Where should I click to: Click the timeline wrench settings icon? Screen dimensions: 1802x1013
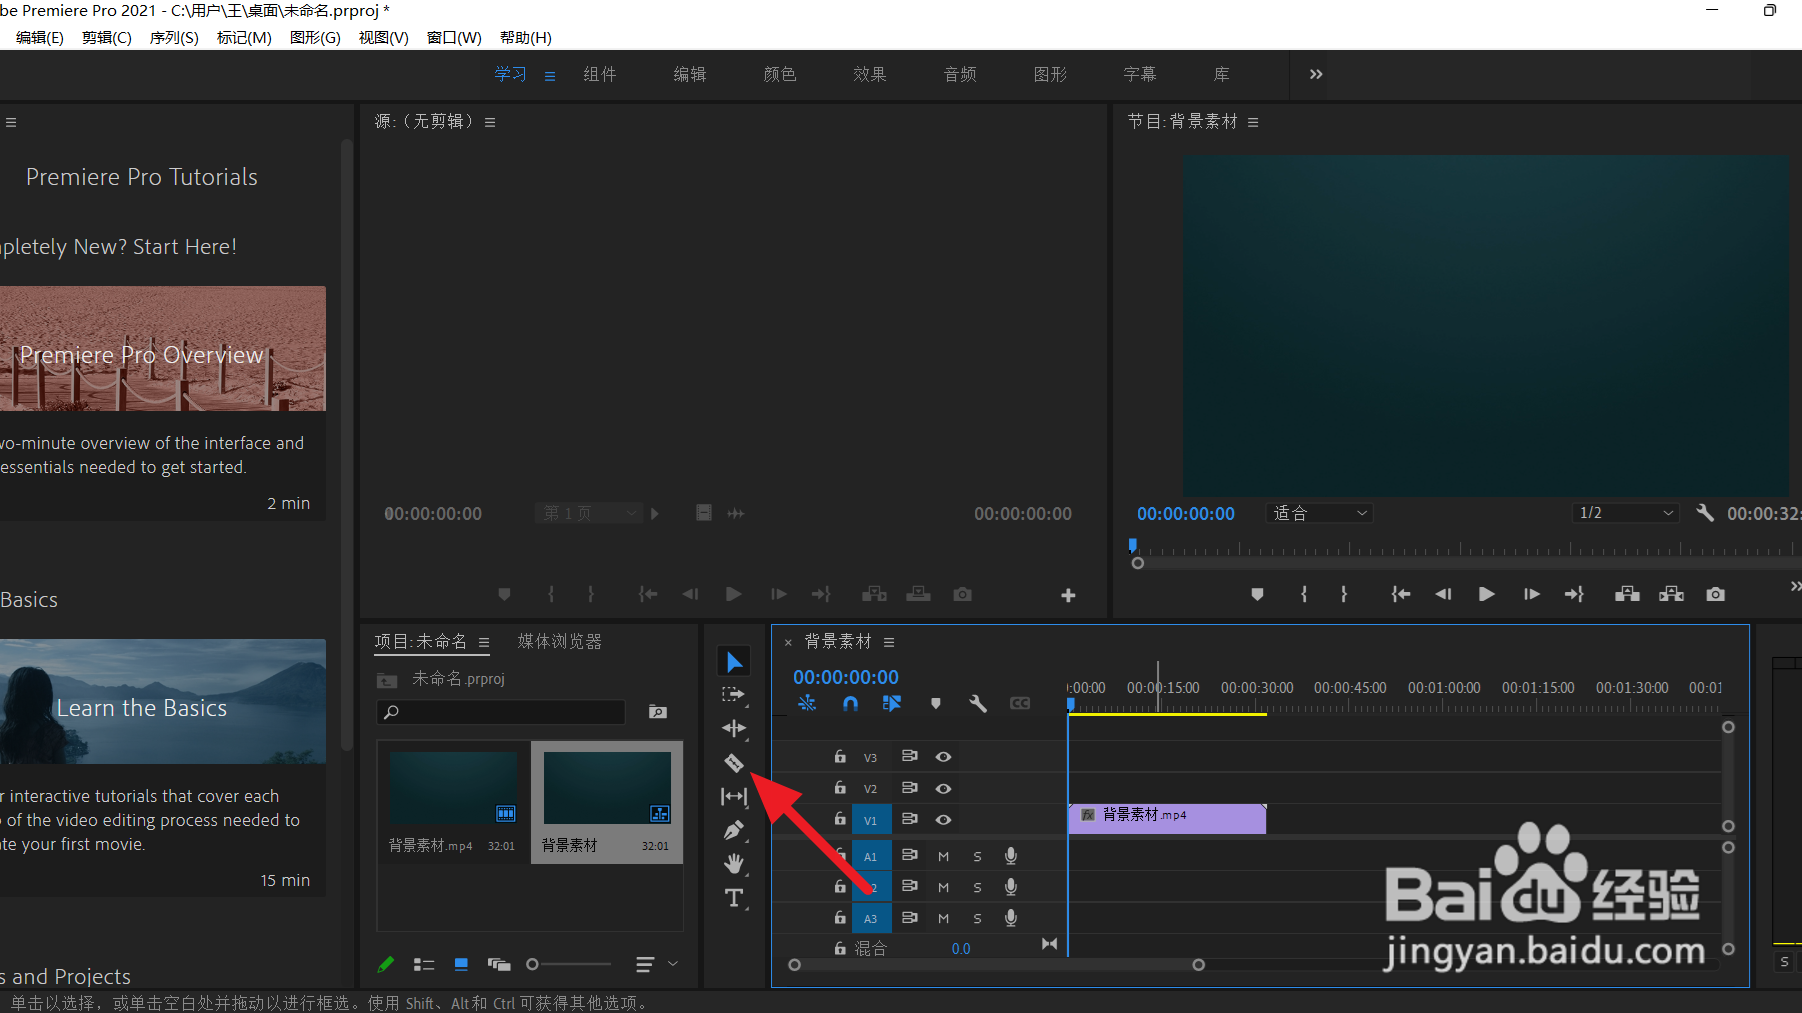978,704
